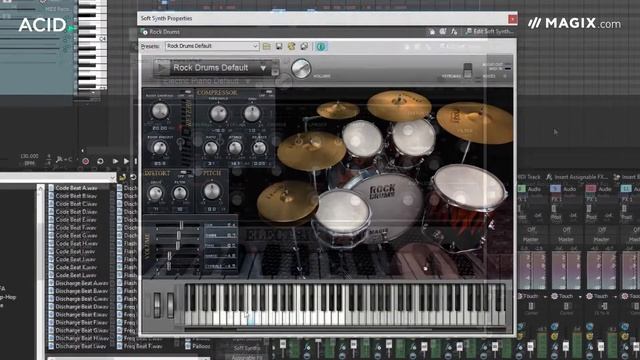Expand the Rock Drums Default instrument preset arrow
640x360 pixels.
263,68
